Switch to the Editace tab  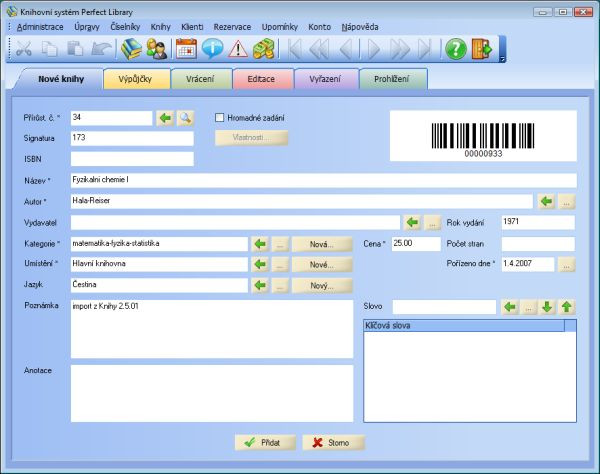click(x=263, y=79)
